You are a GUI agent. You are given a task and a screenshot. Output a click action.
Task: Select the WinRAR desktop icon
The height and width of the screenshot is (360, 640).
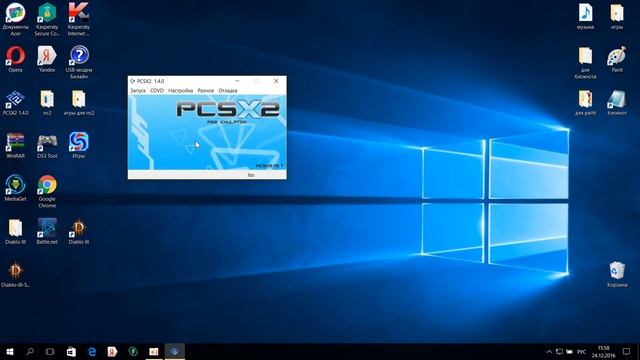pyautogui.click(x=16, y=146)
